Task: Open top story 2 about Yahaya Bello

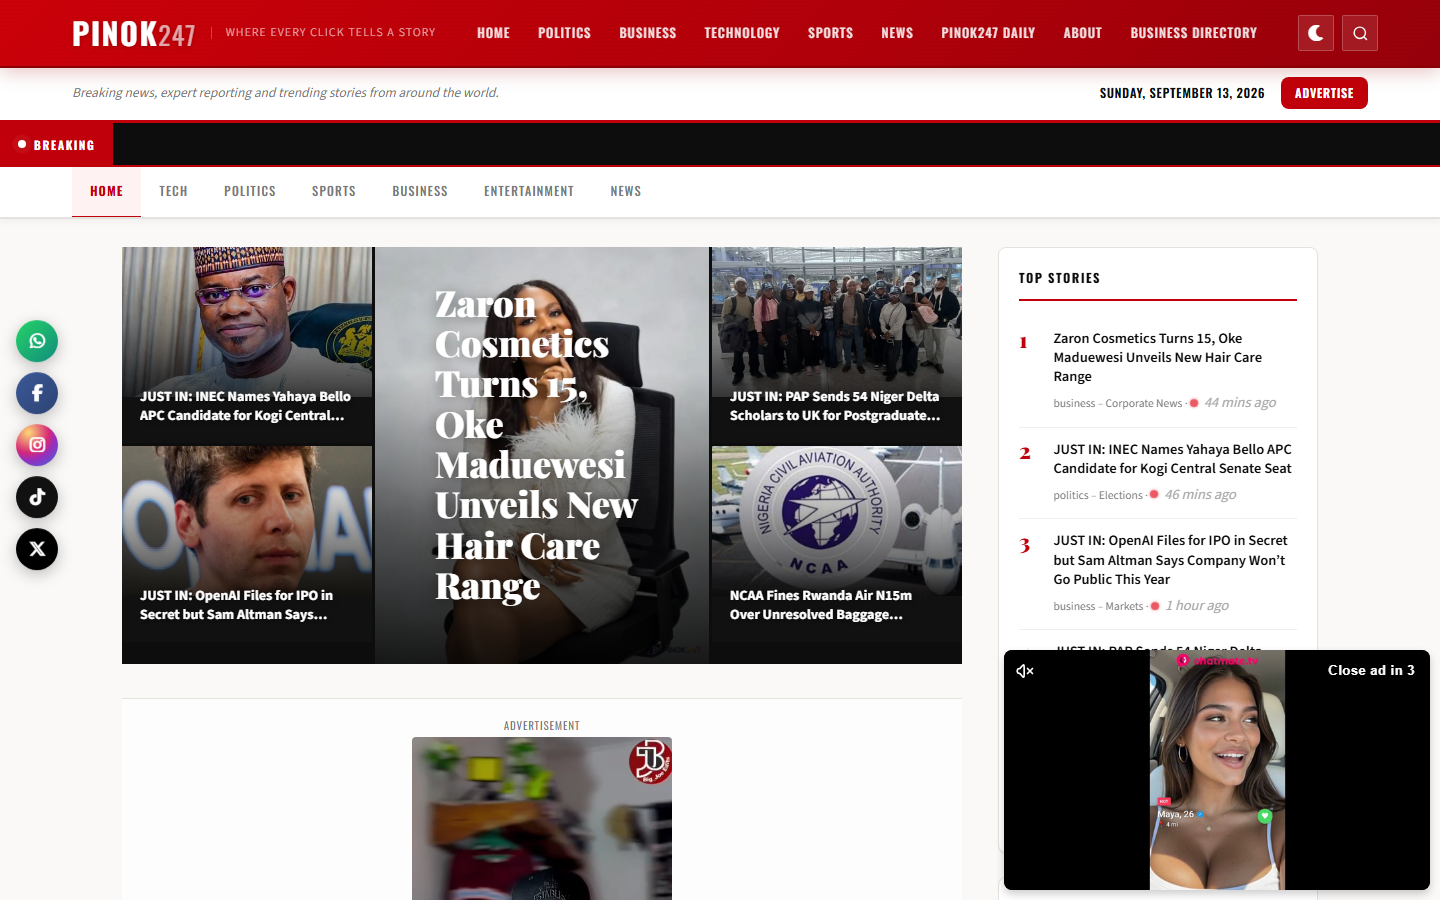Action: 1172,459
